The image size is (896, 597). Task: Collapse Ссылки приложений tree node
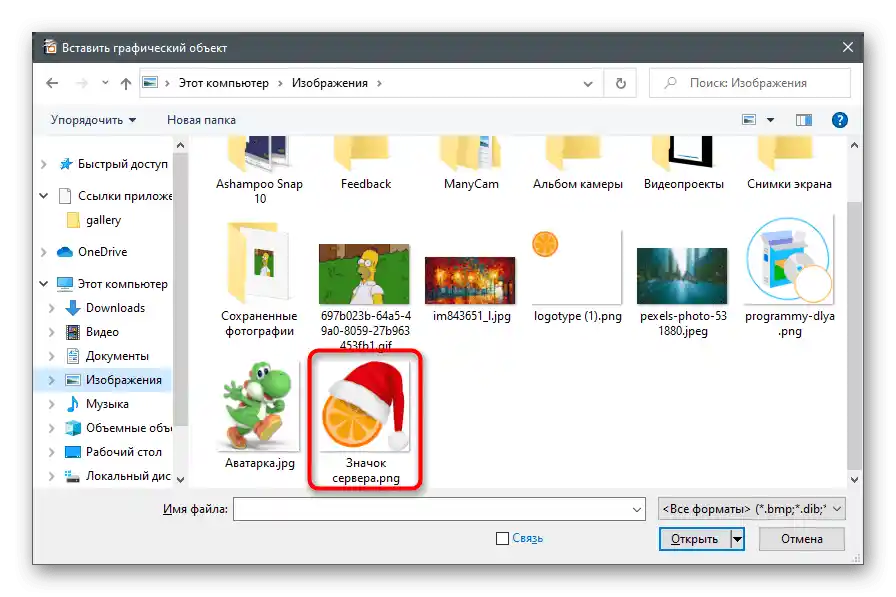coord(43,196)
